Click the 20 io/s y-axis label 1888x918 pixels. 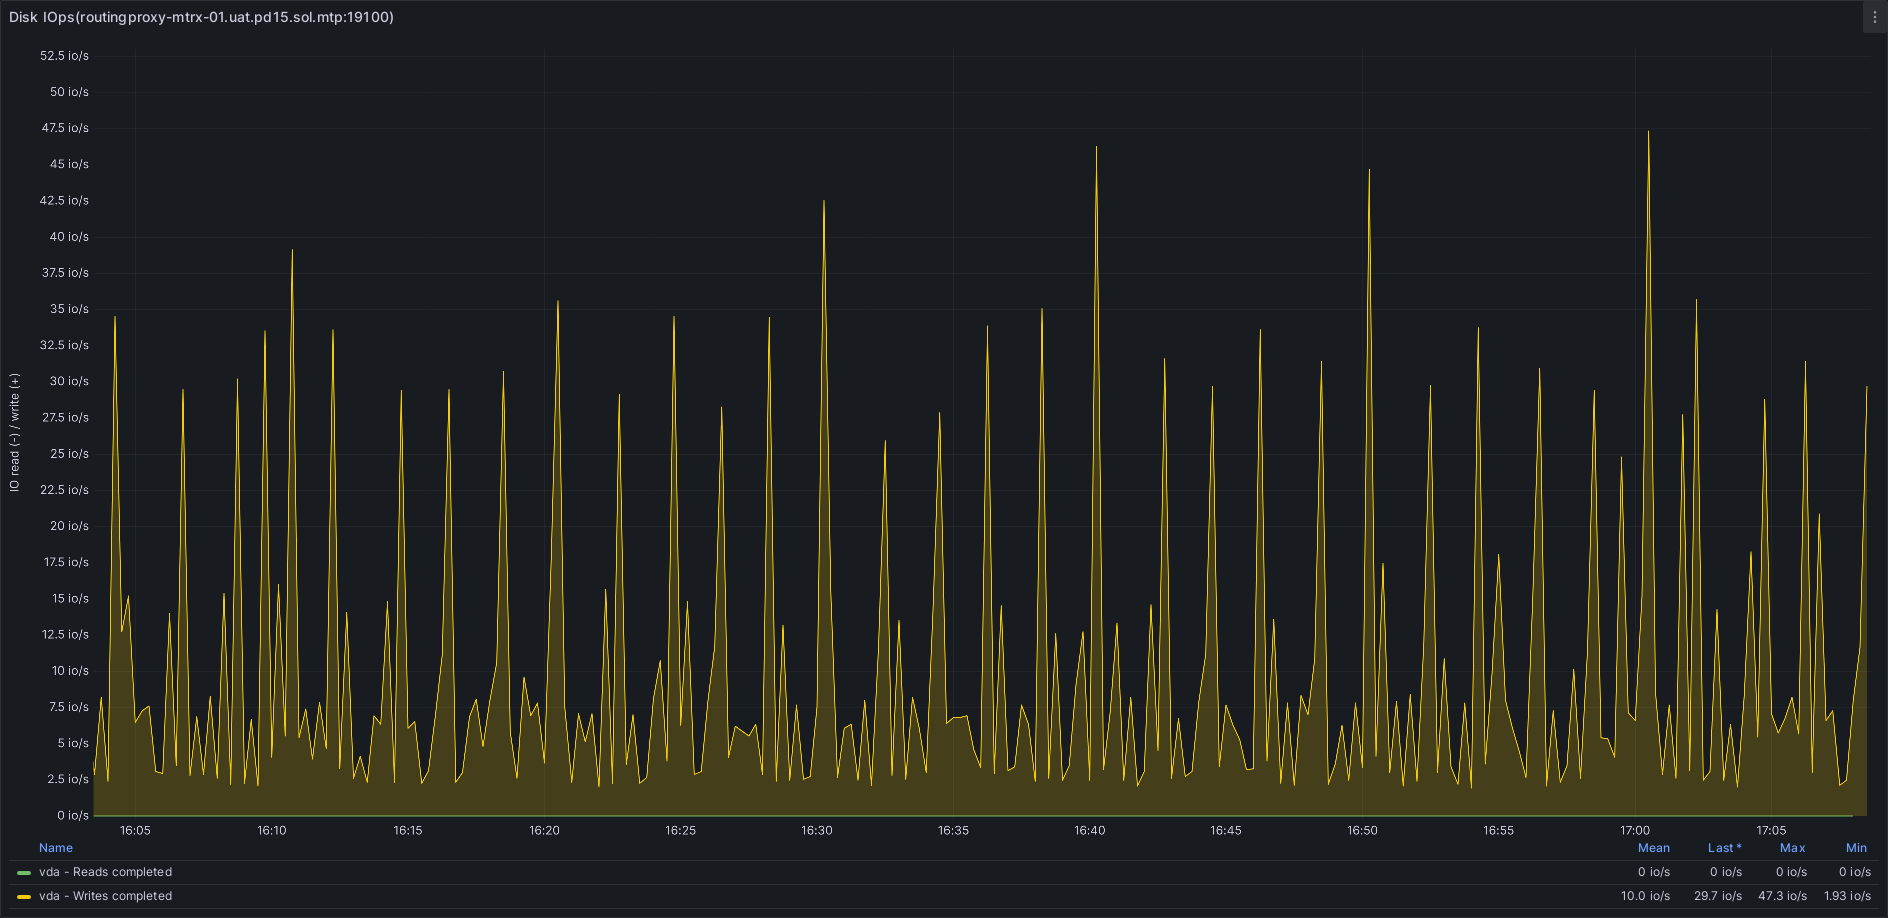coord(69,526)
